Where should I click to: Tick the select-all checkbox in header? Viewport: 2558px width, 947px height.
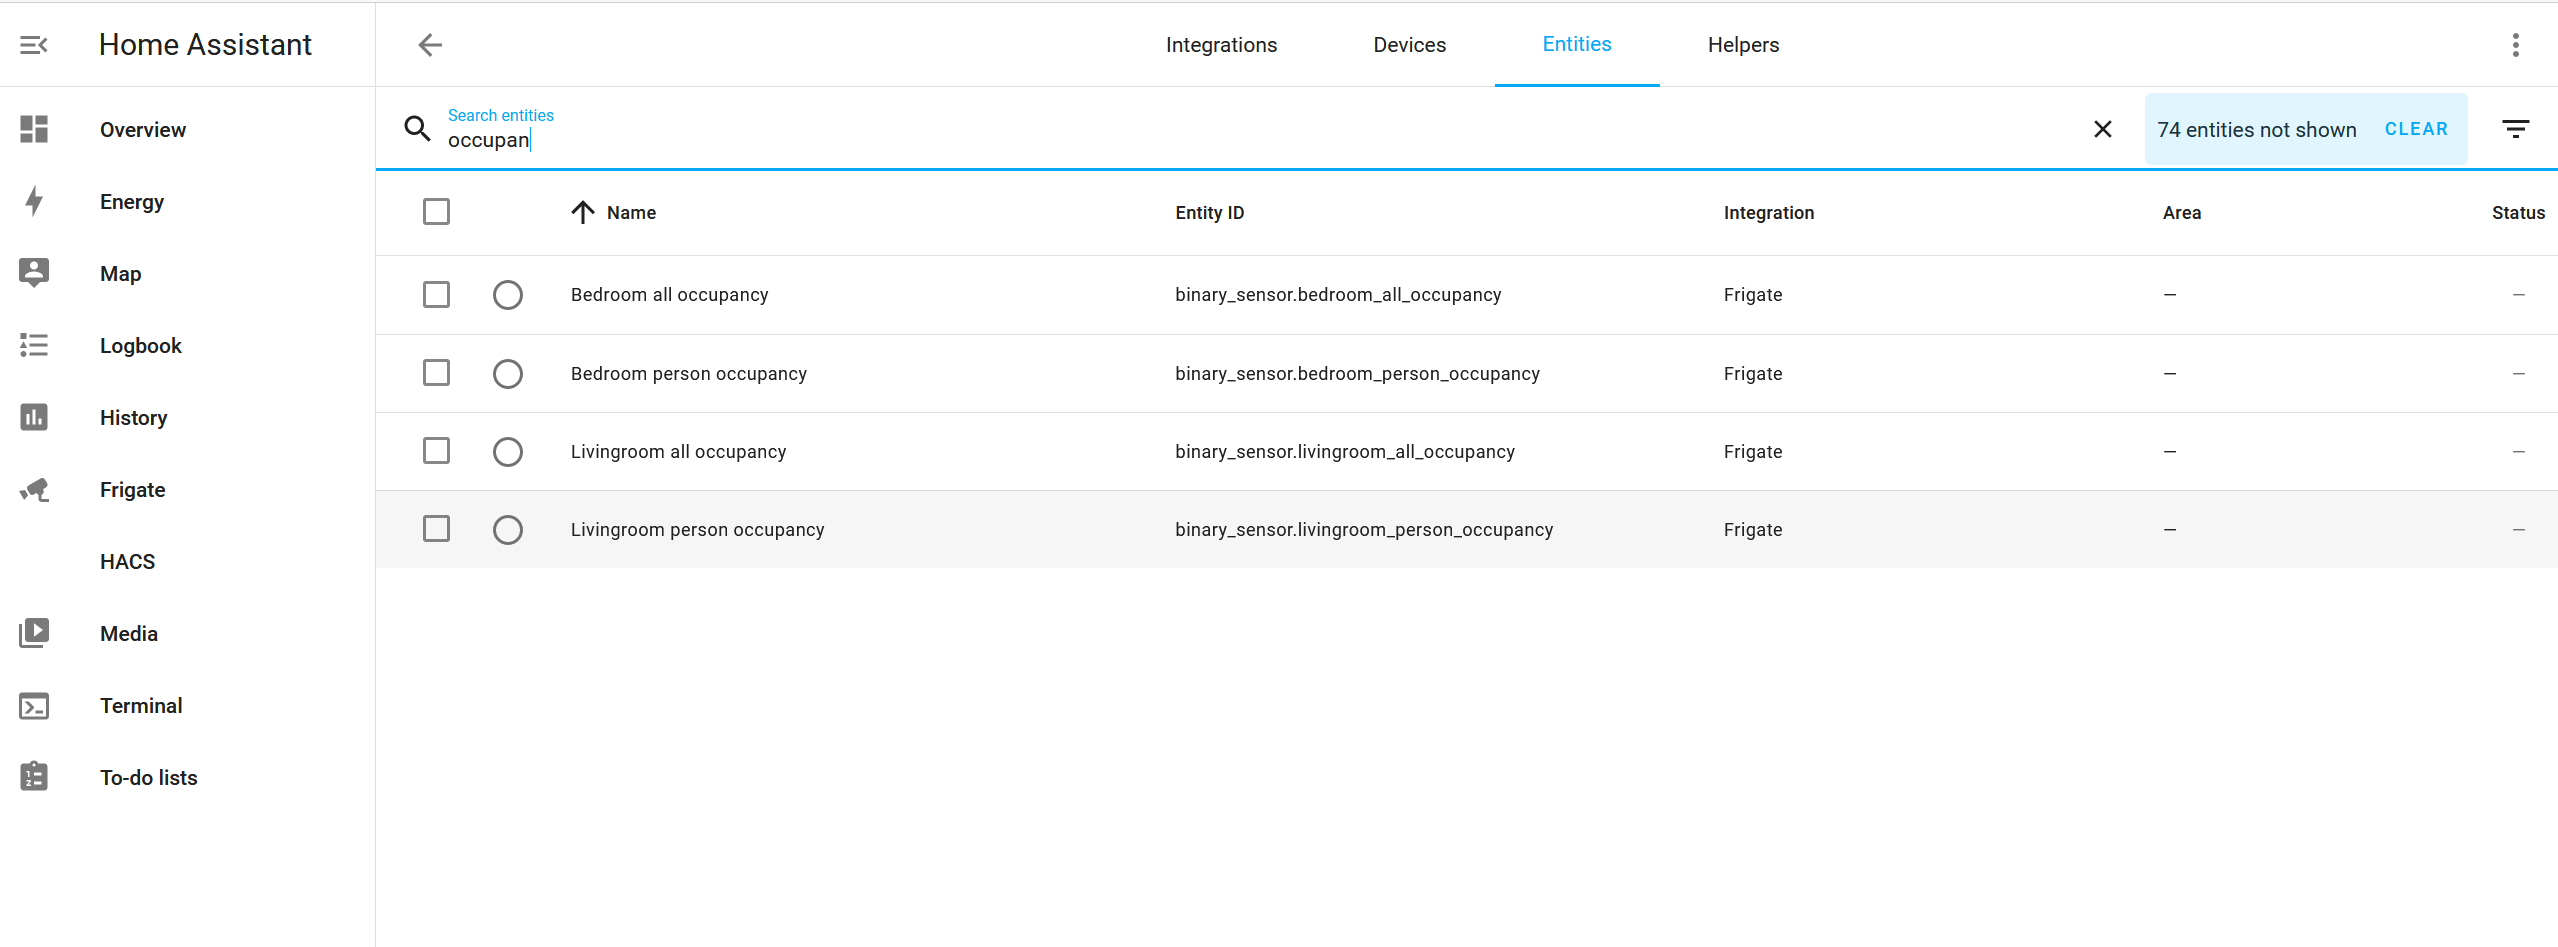tap(436, 212)
